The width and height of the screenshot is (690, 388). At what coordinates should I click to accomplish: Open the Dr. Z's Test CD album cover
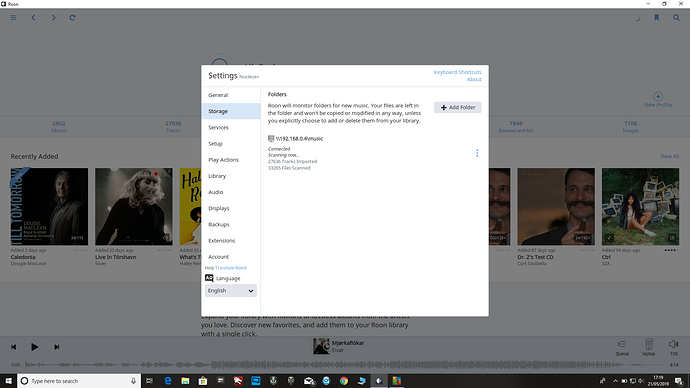(x=556, y=207)
